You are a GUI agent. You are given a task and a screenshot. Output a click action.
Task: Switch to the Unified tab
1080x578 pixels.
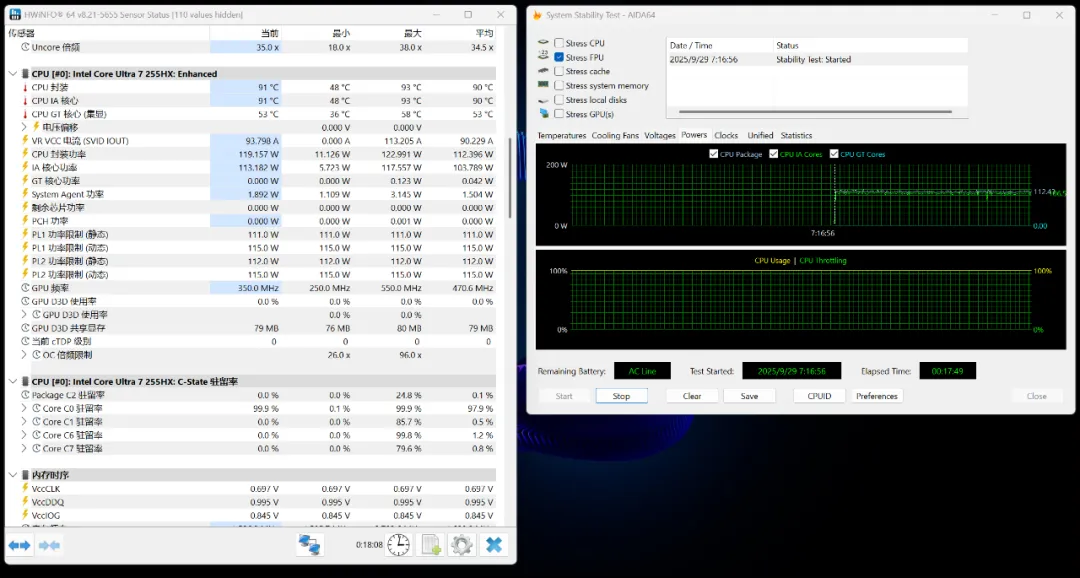760,136
